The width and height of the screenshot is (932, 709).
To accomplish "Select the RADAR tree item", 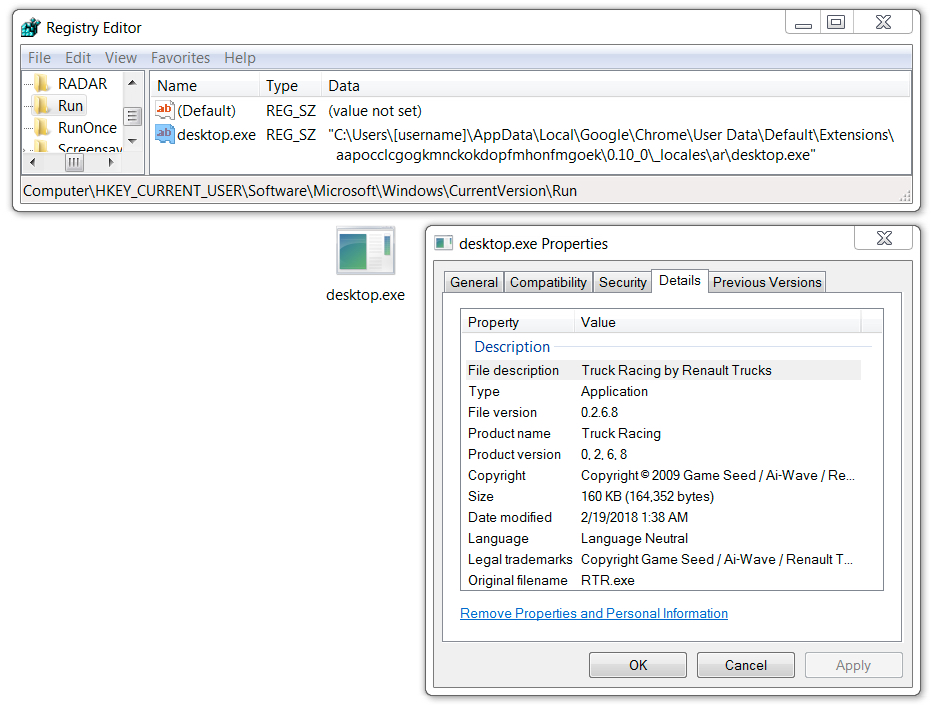I will tap(83, 83).
